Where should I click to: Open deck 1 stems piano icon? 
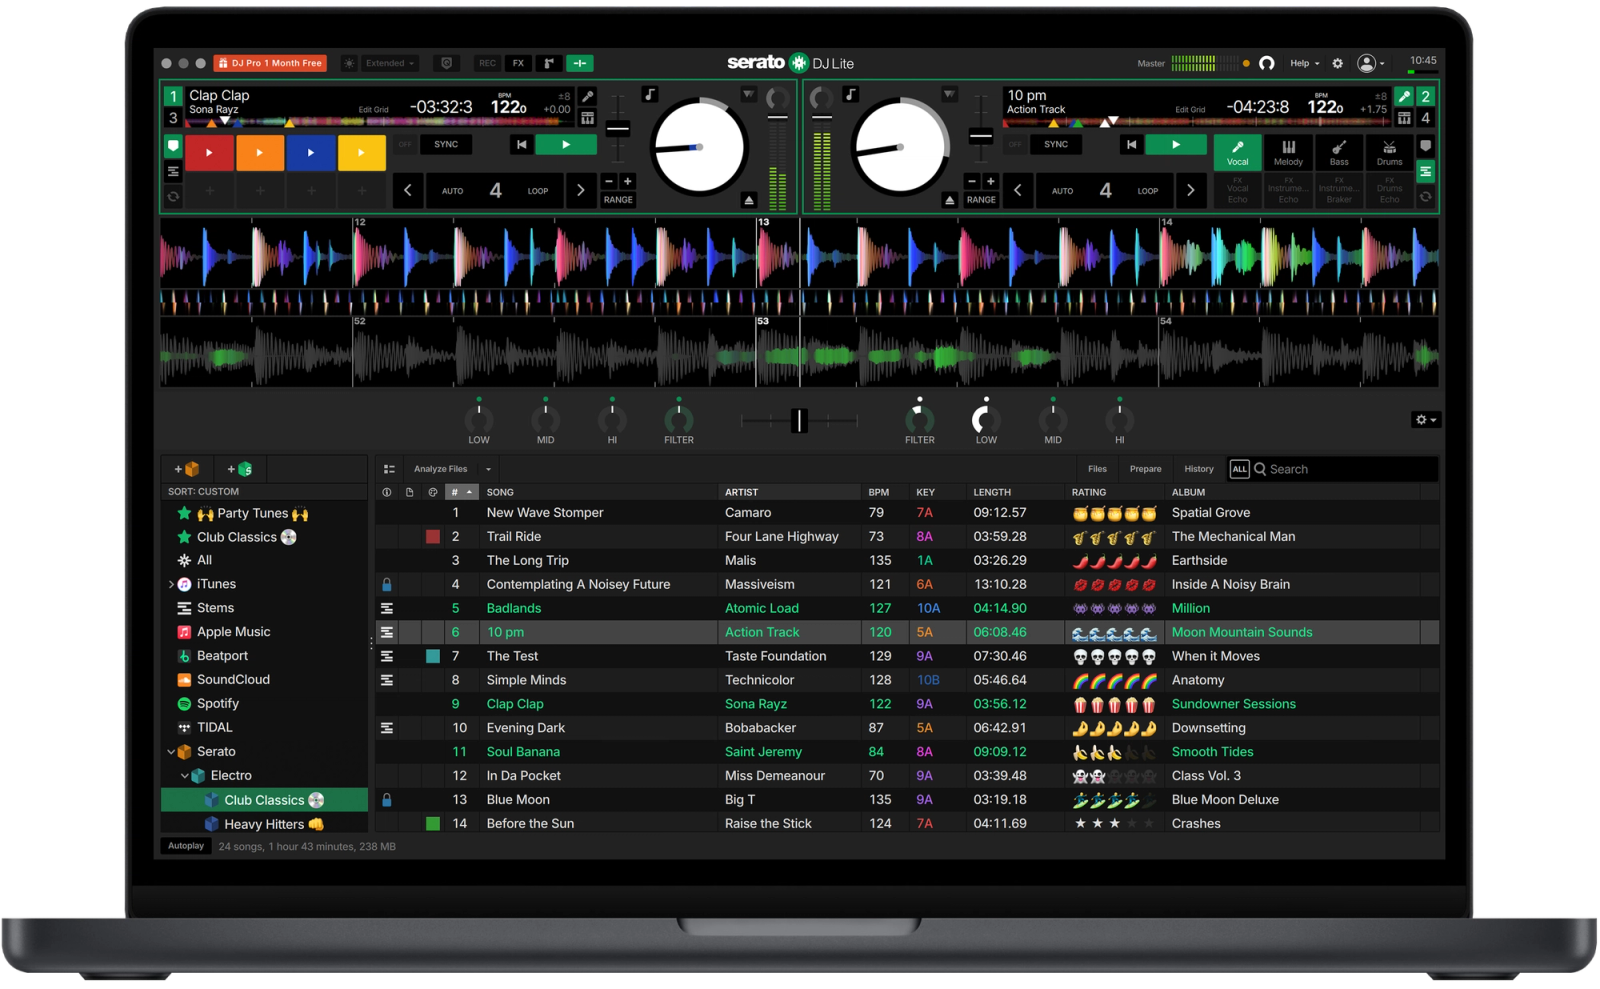[x=588, y=118]
